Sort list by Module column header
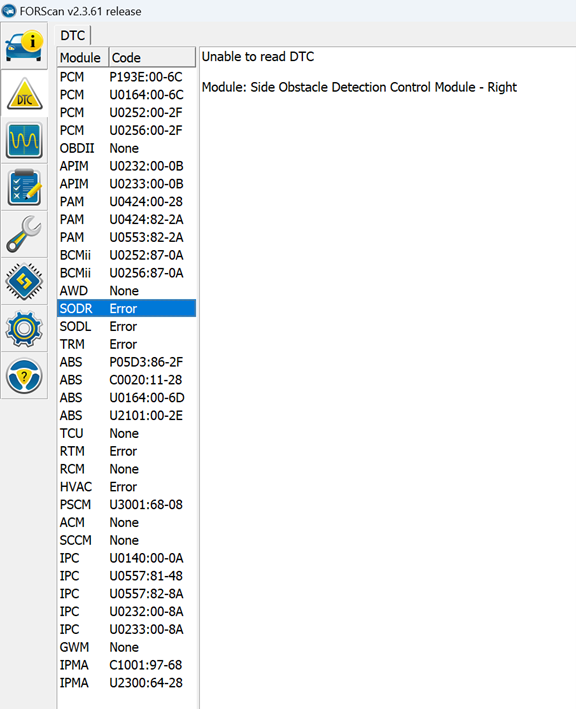 click(x=83, y=57)
